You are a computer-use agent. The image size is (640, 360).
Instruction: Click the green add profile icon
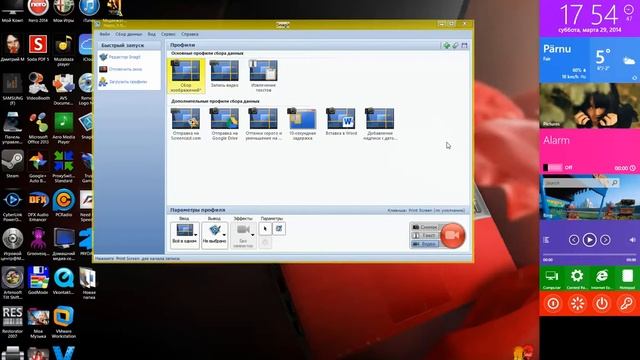click(x=447, y=45)
